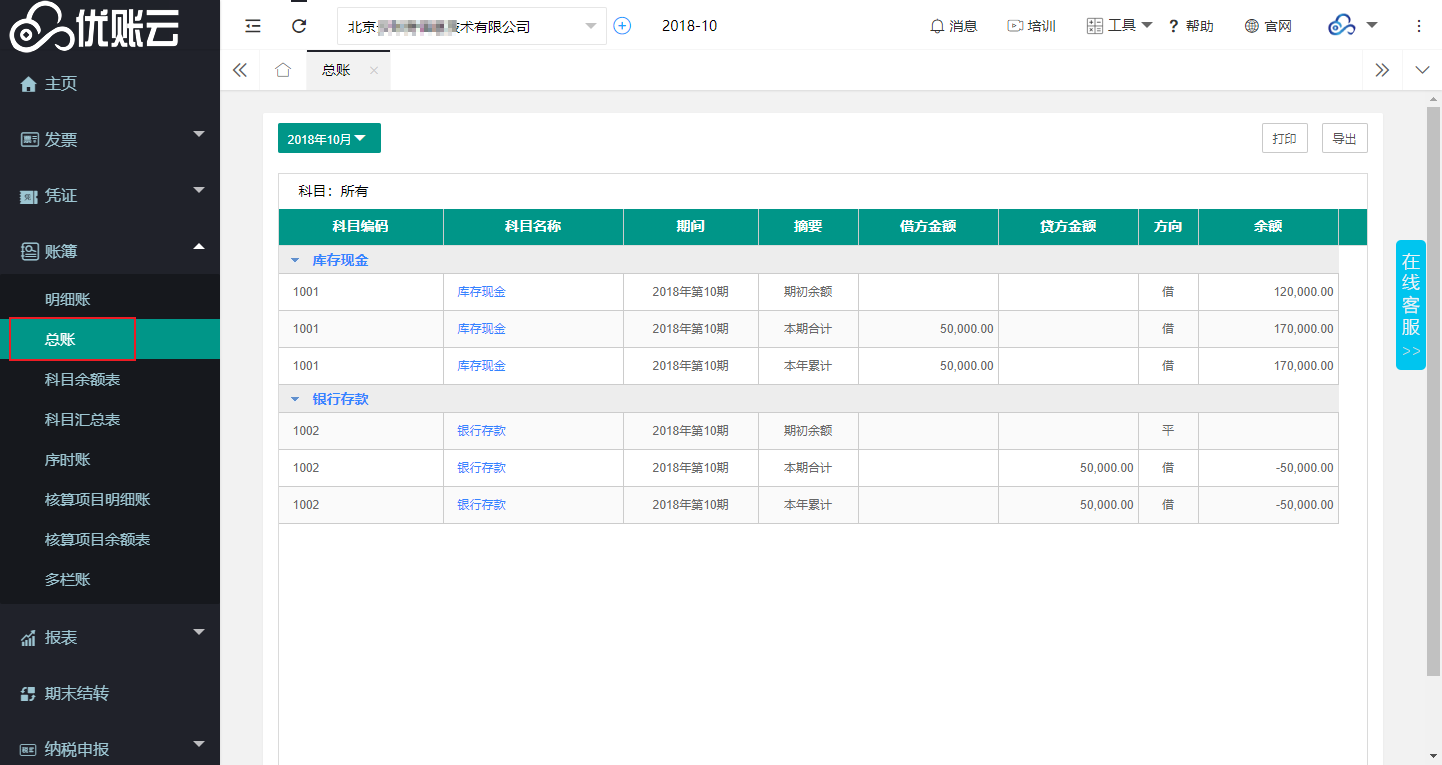Open 库存现金 link in 本年累计 row

tap(481, 366)
